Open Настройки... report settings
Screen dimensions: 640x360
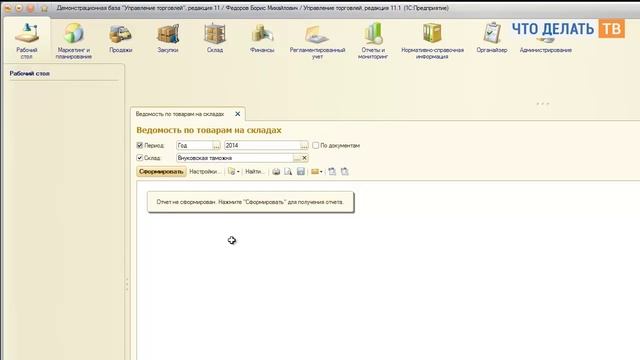click(205, 172)
